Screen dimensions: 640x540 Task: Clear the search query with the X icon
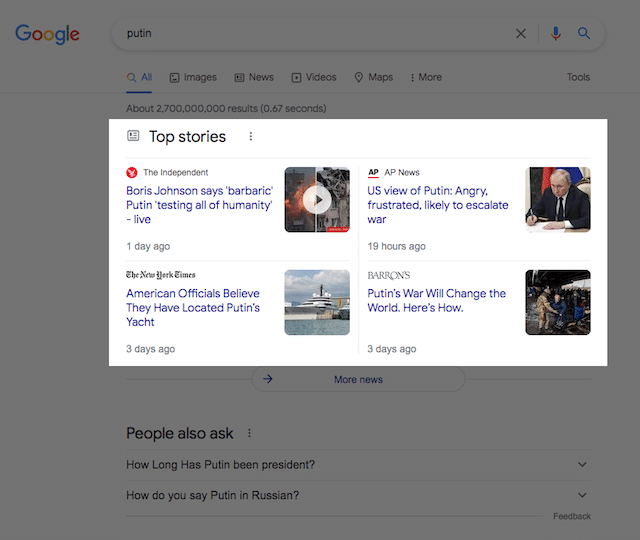521,33
